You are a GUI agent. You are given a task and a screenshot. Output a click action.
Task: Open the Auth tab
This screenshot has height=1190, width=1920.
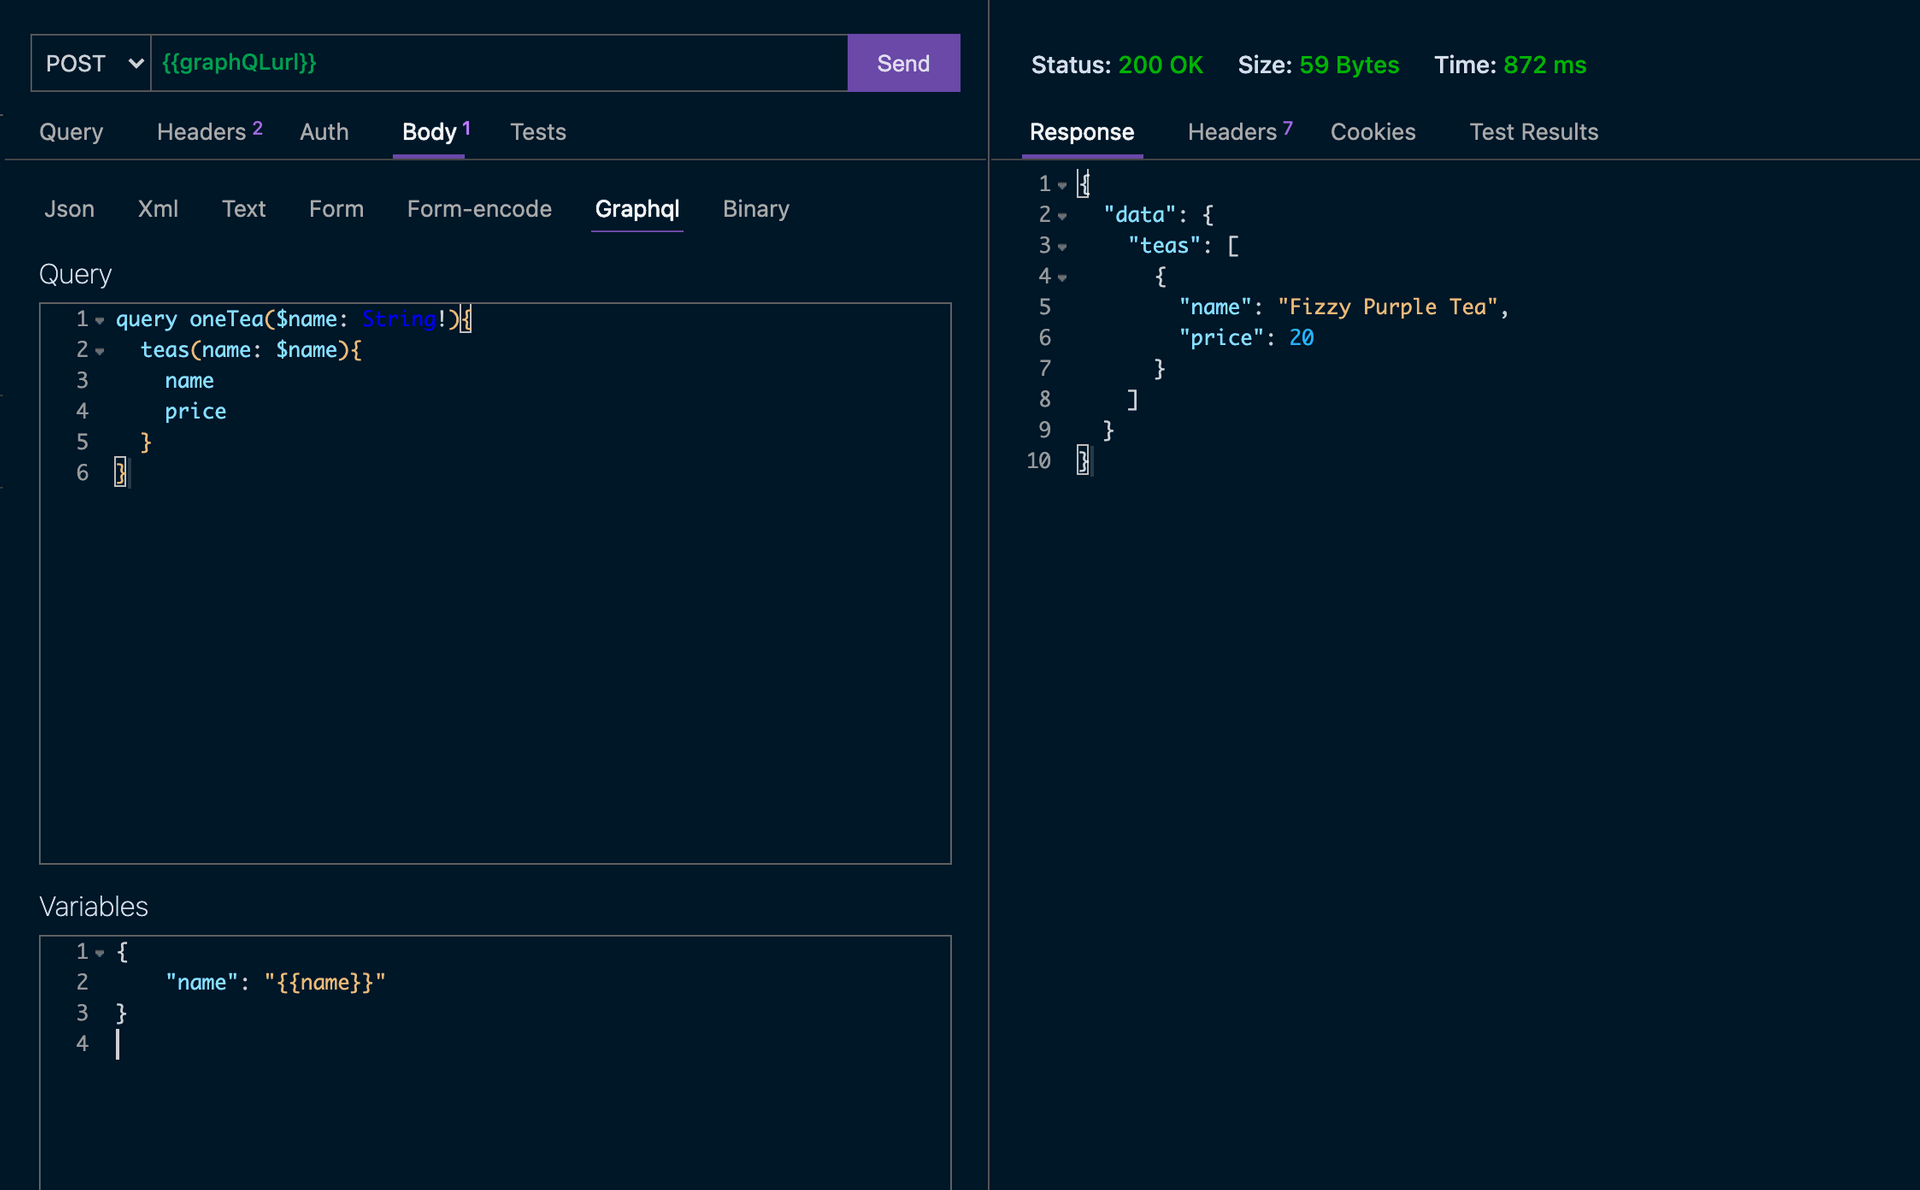(x=324, y=131)
